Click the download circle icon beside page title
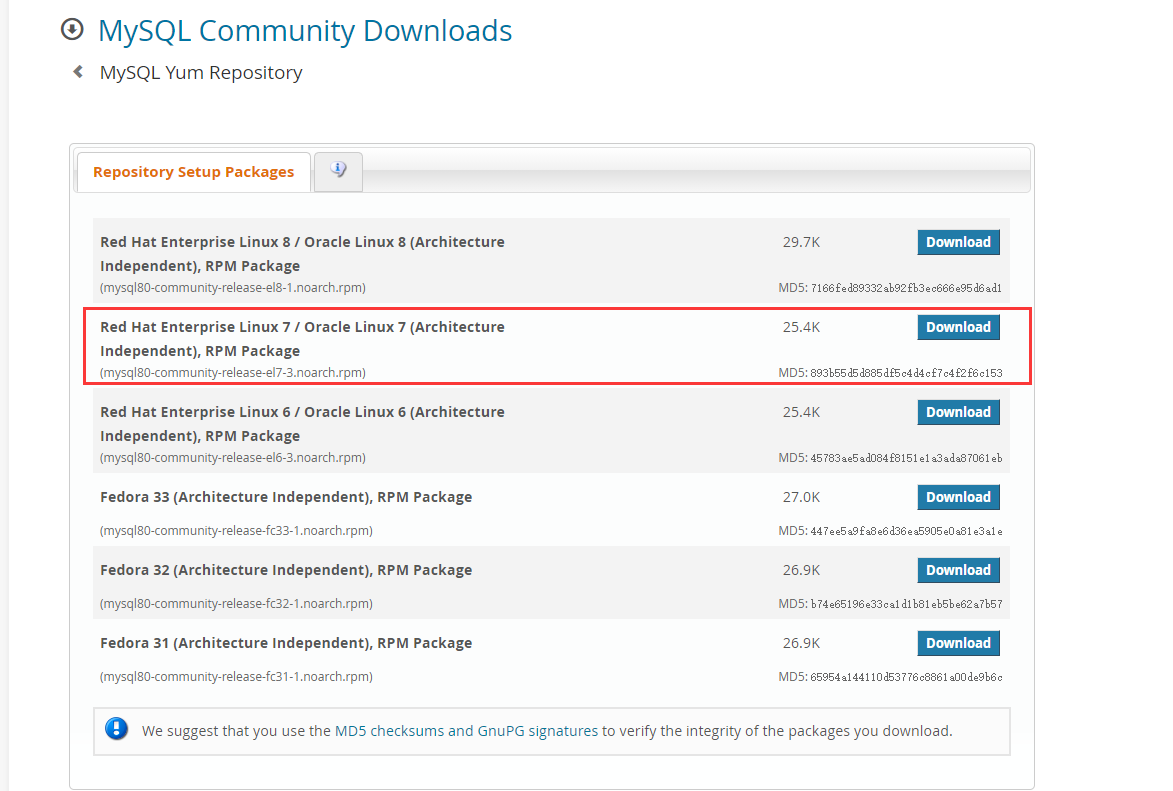 pyautogui.click(x=72, y=29)
